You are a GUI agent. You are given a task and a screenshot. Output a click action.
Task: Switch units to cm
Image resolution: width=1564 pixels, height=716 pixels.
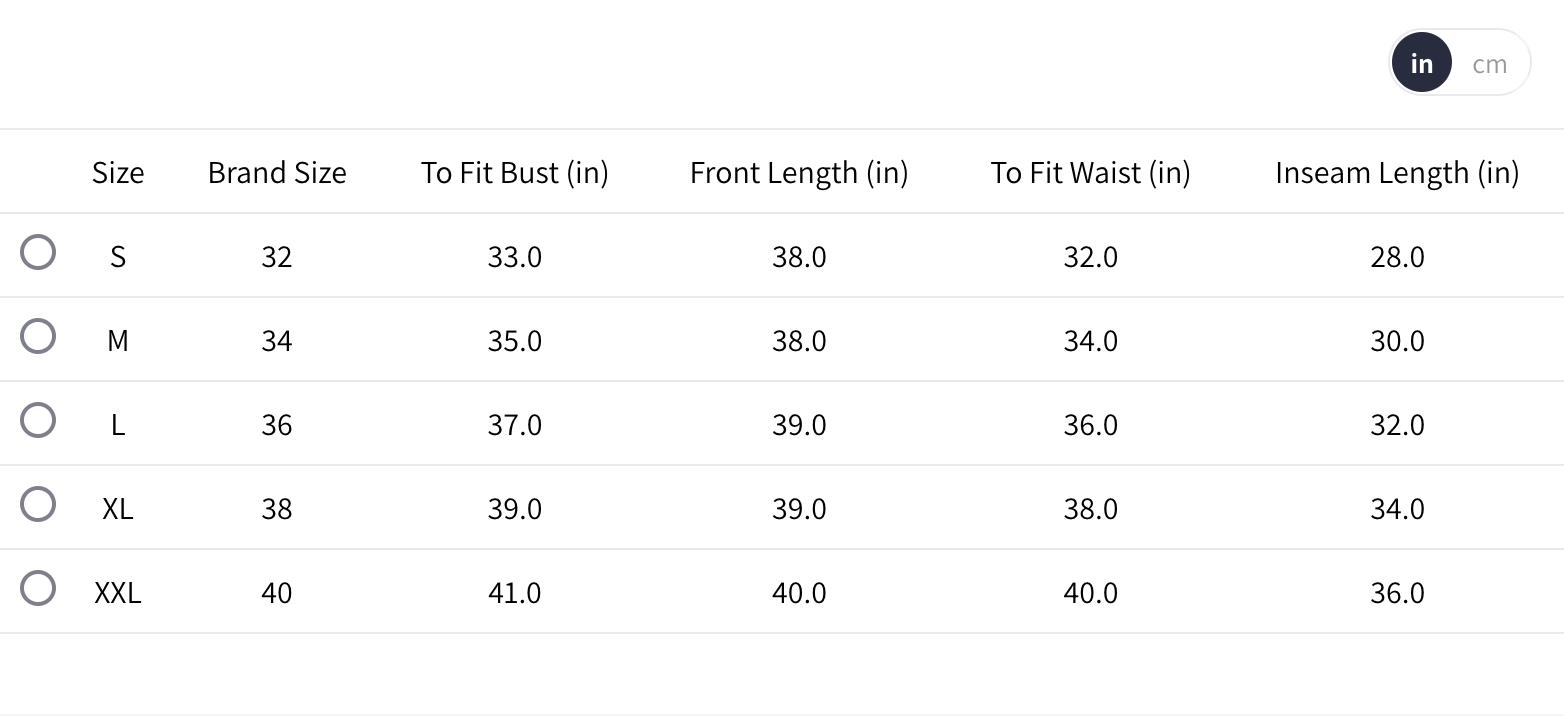[x=1489, y=64]
